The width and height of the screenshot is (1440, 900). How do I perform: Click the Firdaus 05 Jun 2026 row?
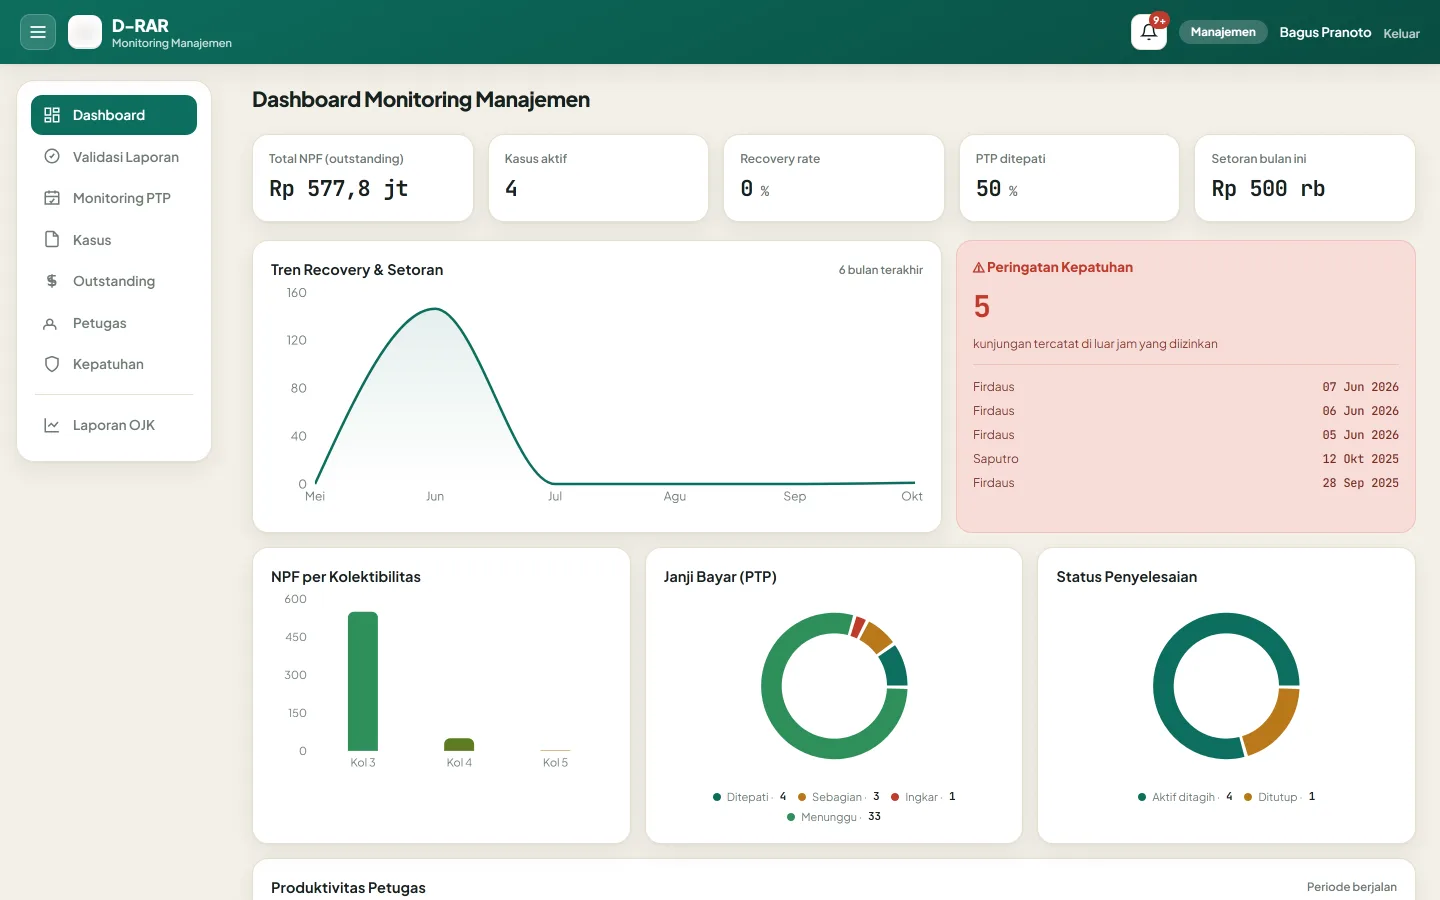pos(1186,435)
